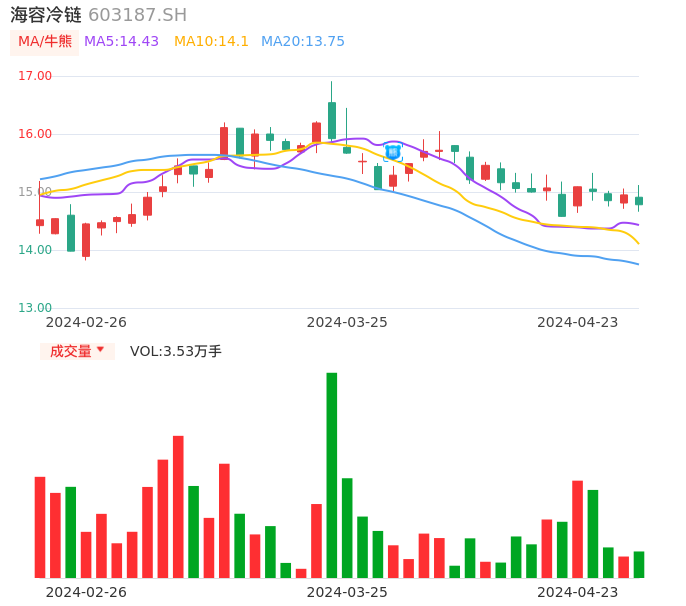Click the tallest green volume bar
This screenshot has height=606, width=686.
pyautogui.click(x=332, y=475)
